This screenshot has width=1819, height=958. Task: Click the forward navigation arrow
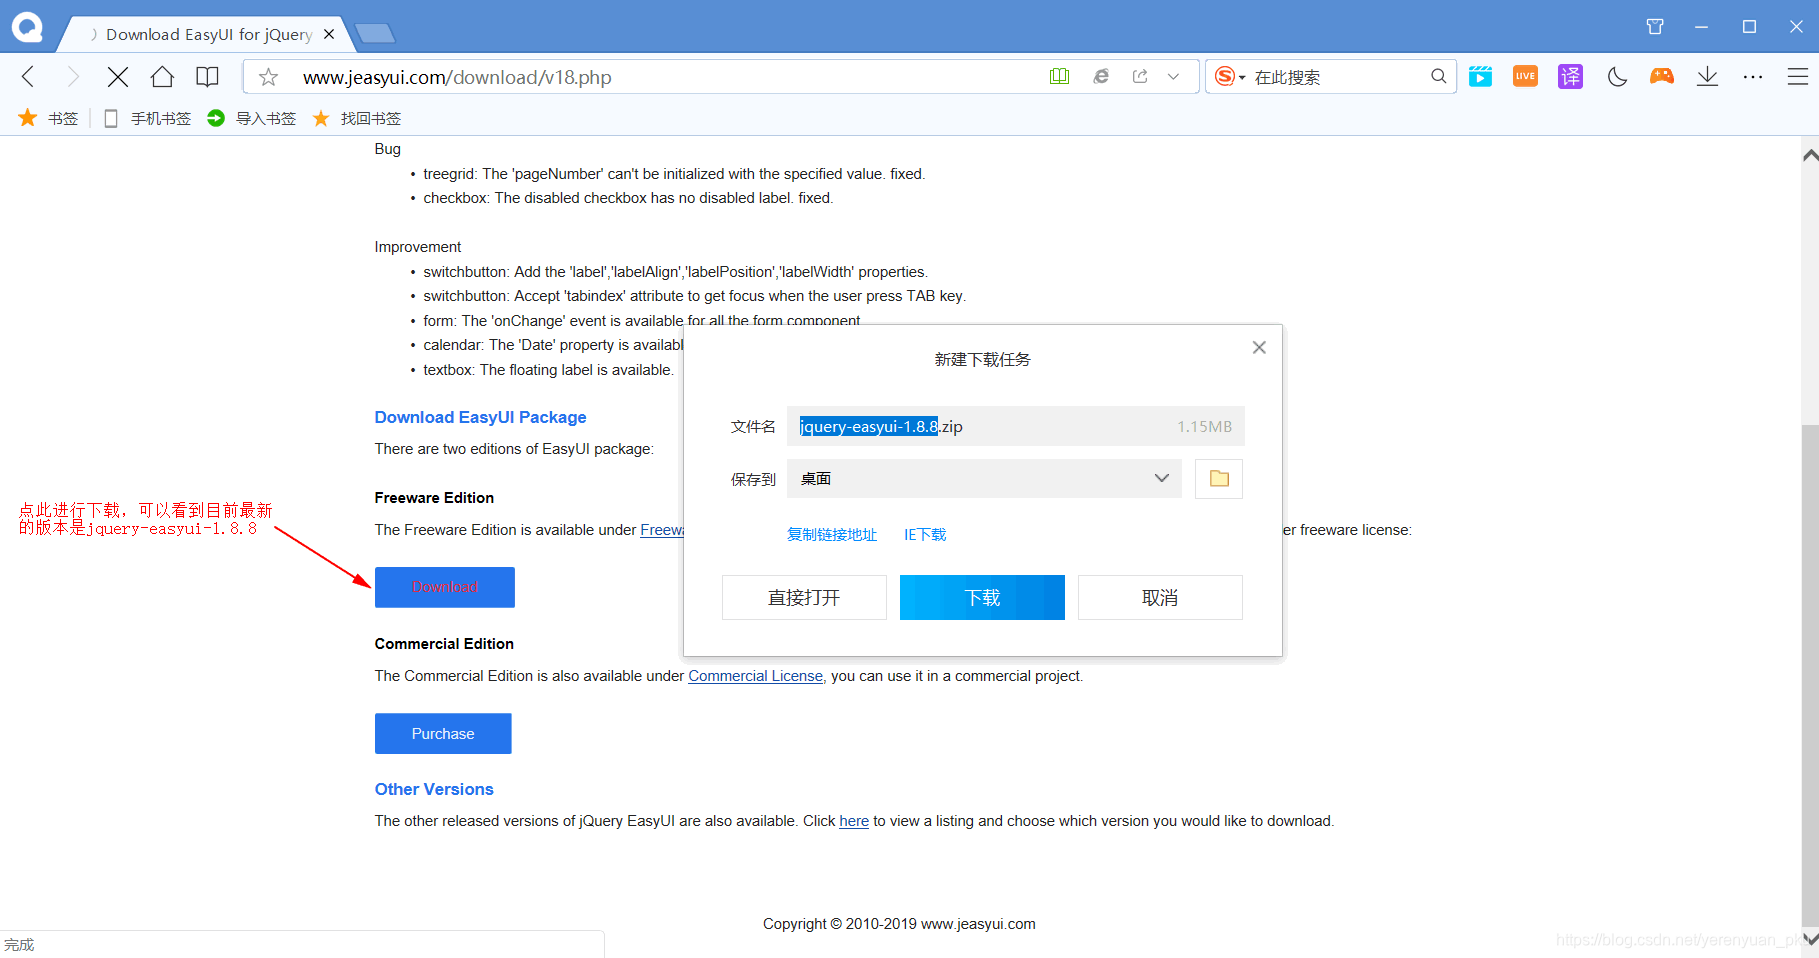(x=72, y=77)
